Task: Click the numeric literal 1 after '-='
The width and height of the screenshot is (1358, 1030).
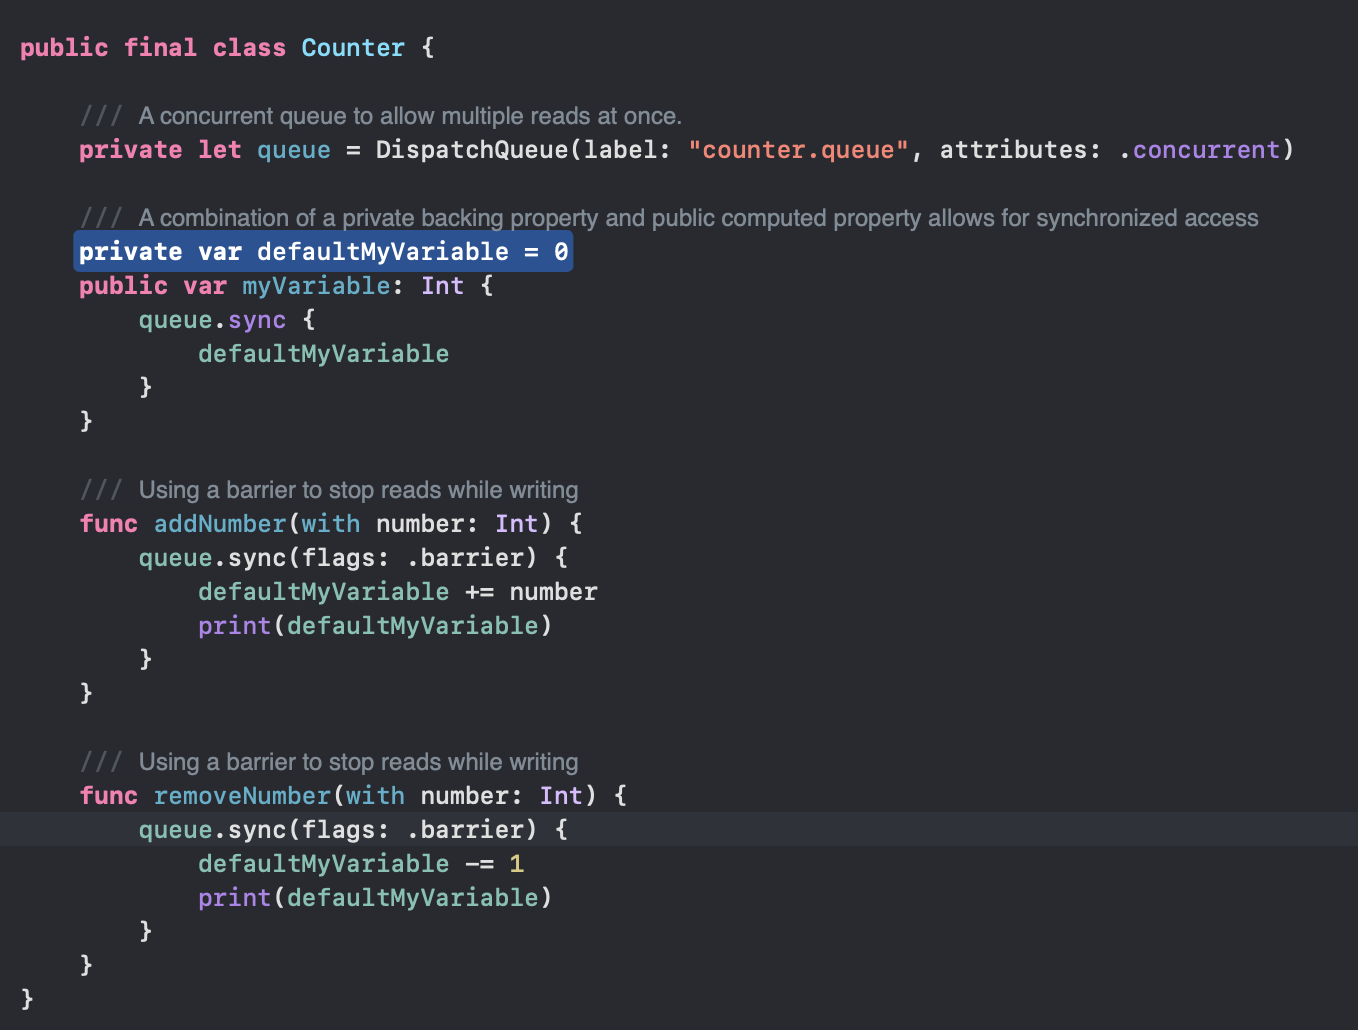Action: pos(516,864)
